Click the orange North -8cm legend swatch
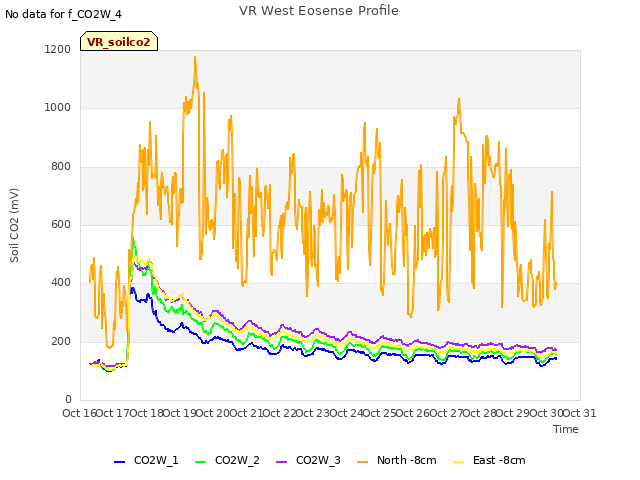The width and height of the screenshot is (640, 480). (x=362, y=462)
